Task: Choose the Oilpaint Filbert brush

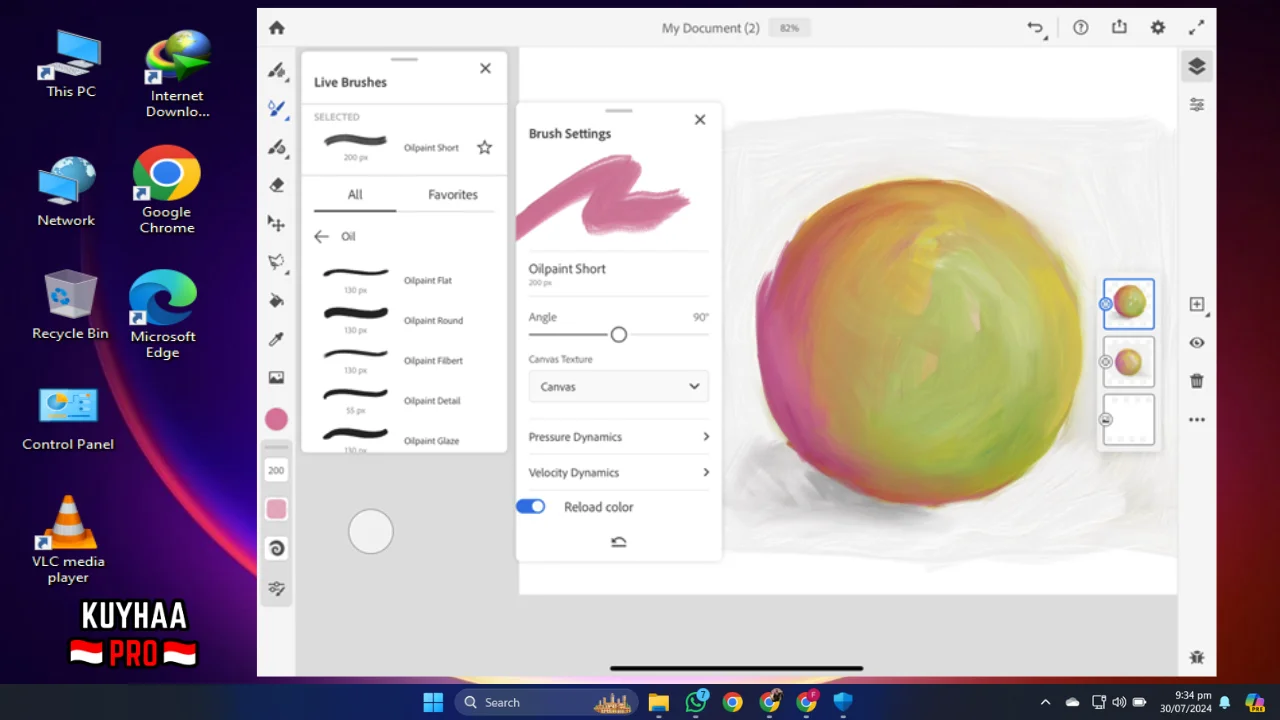Action: pyautogui.click(x=403, y=359)
